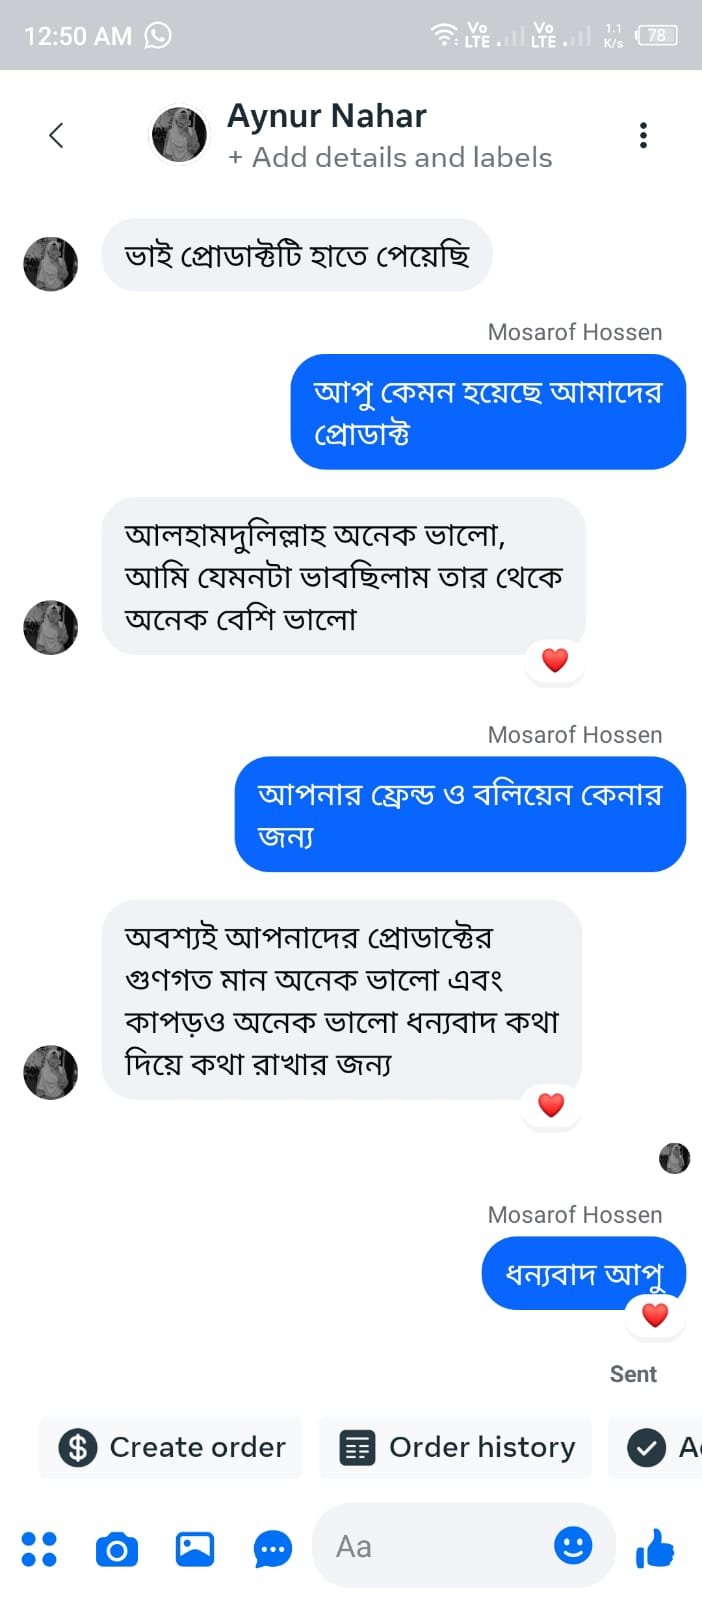Open the photo gallery picker
Image resolution: width=702 pixels, height=1600 pixels.
coord(194,1546)
